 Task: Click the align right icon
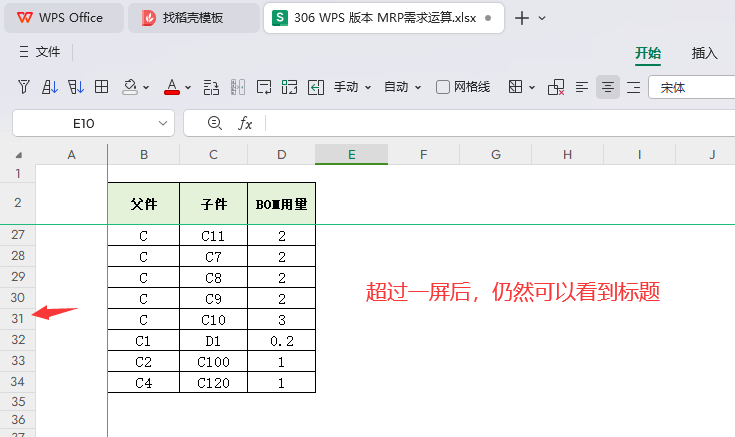point(633,87)
